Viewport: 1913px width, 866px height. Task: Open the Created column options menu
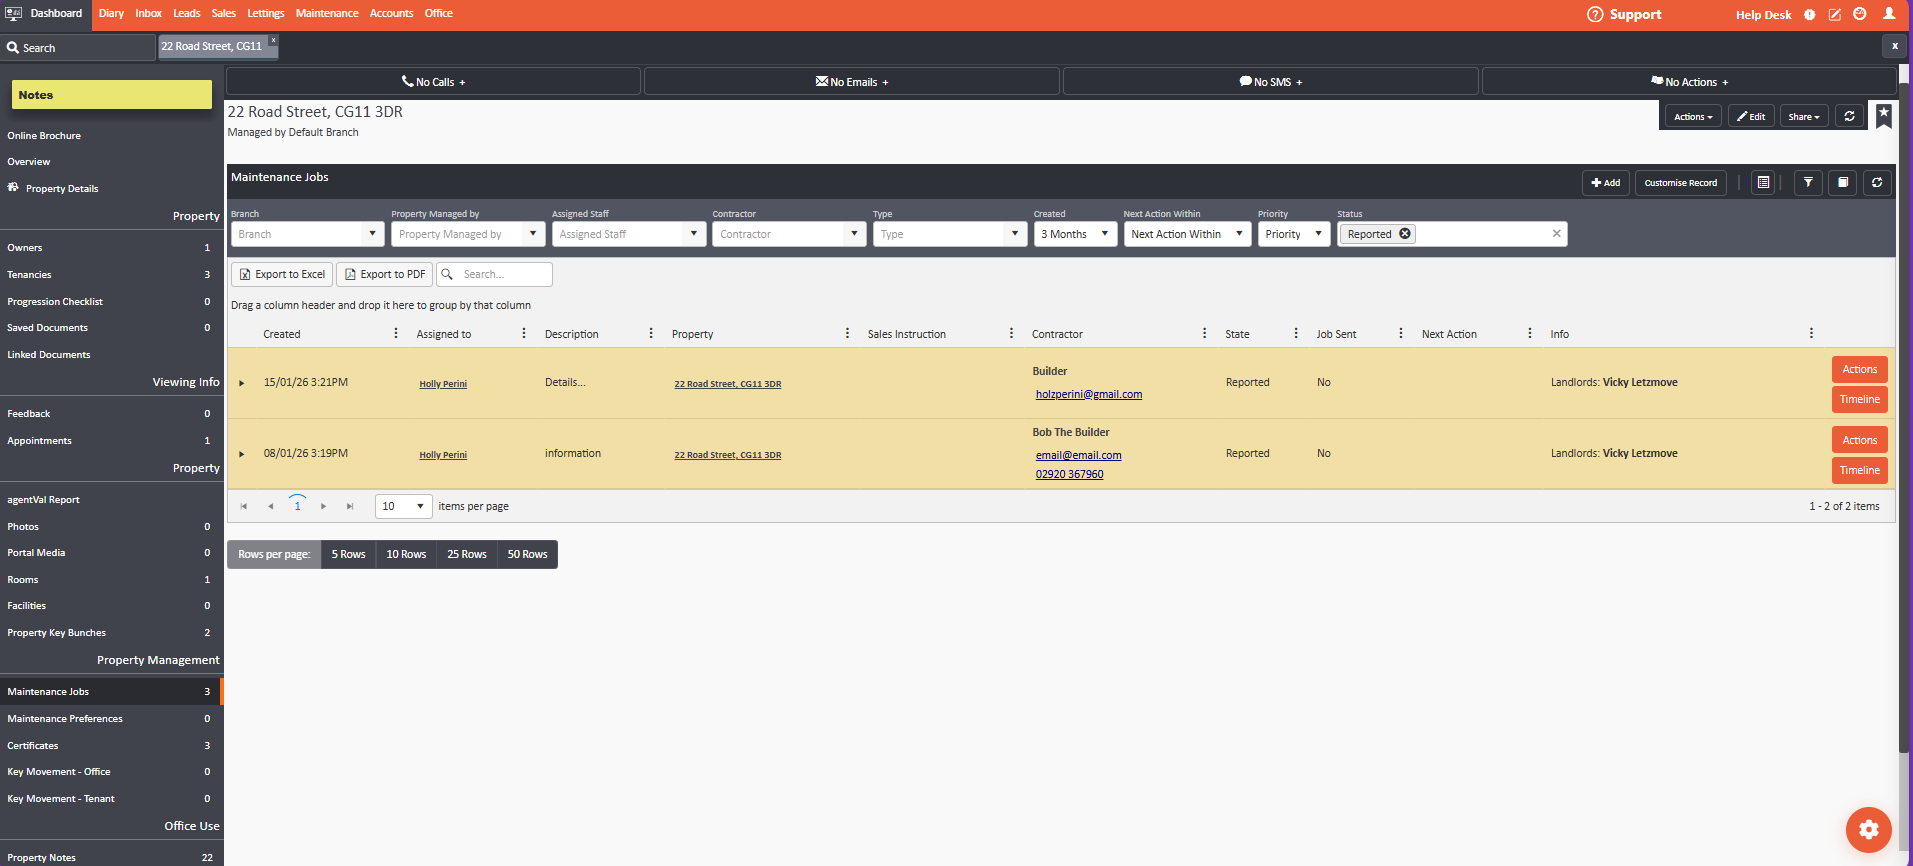coord(396,334)
